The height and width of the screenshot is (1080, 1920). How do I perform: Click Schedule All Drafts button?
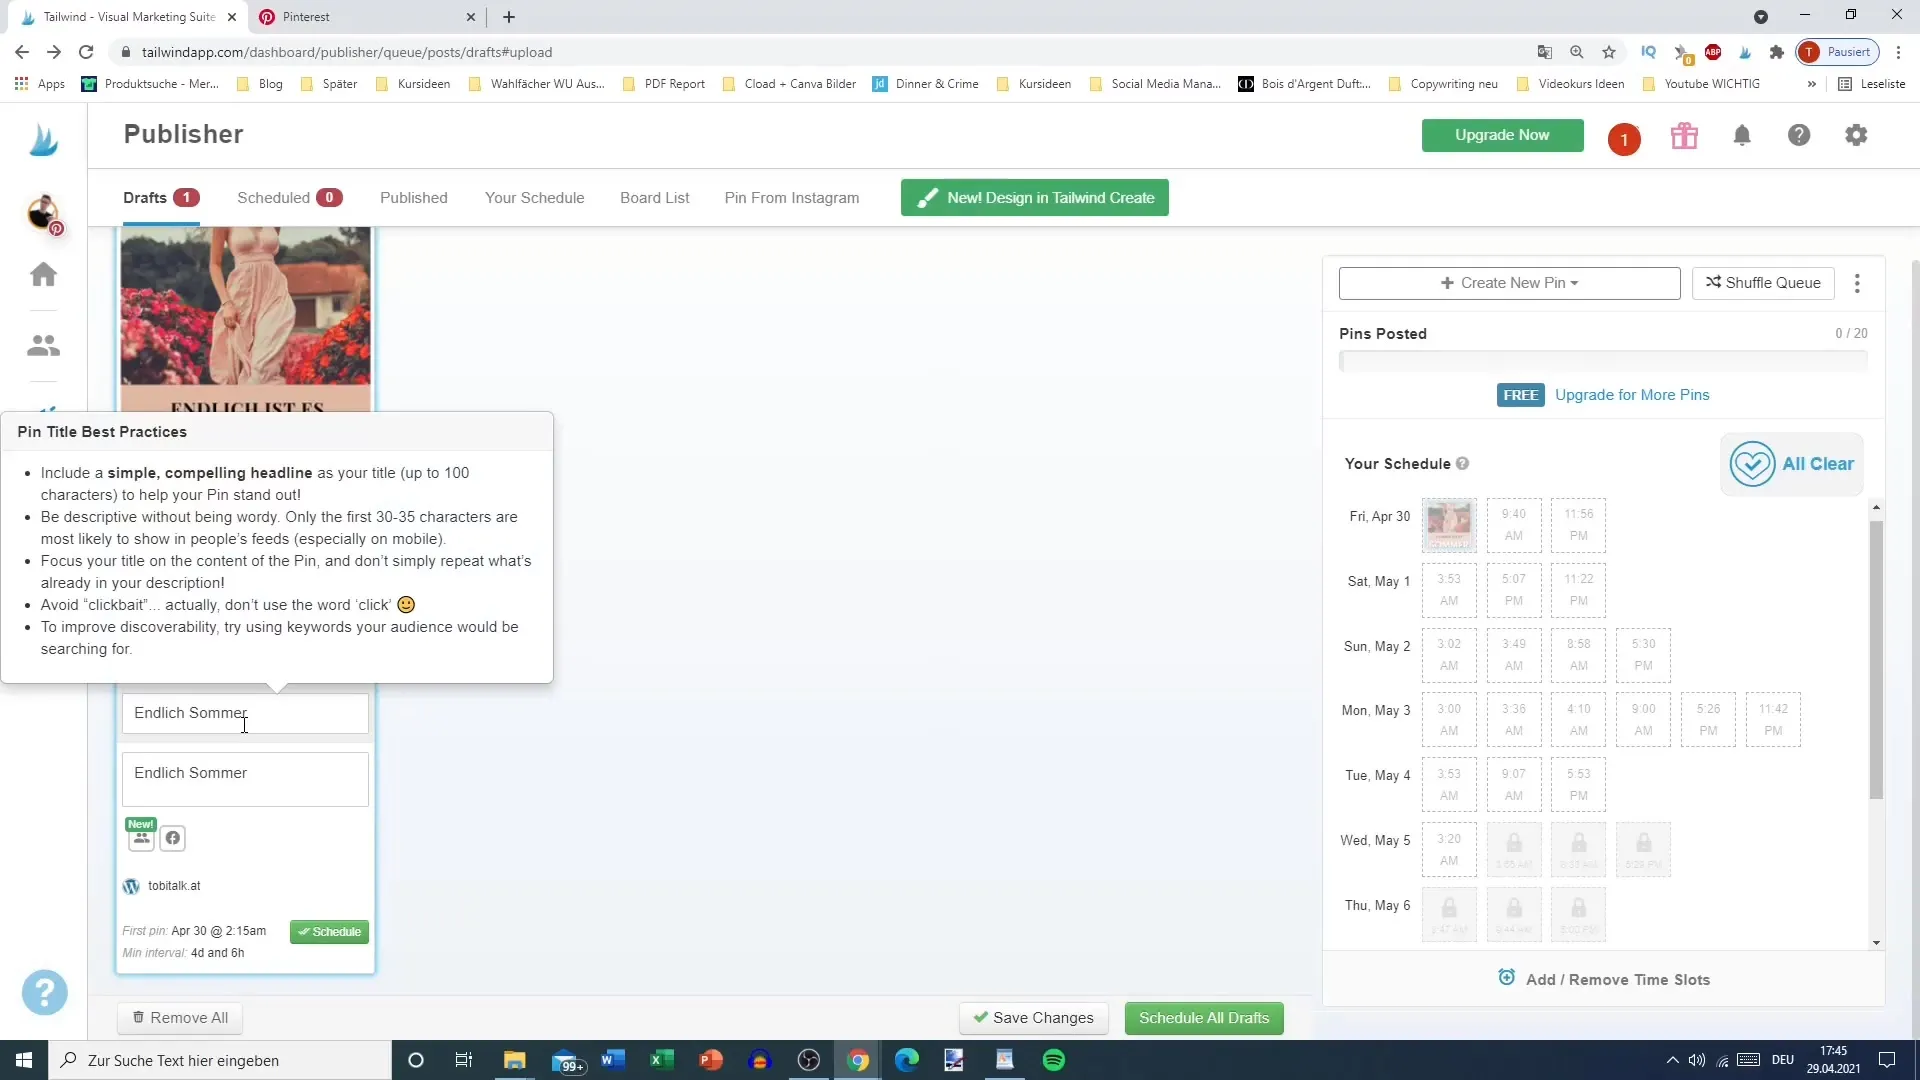pyautogui.click(x=1203, y=1018)
